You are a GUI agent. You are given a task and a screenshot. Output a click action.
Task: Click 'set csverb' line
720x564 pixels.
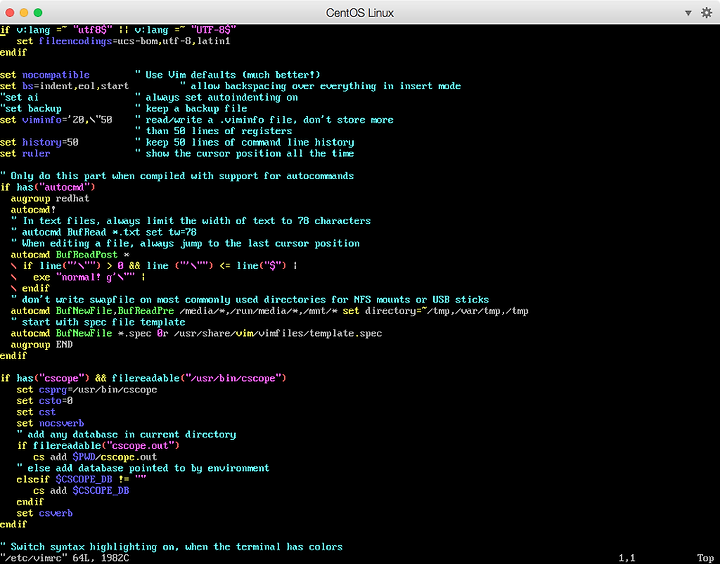45,513
